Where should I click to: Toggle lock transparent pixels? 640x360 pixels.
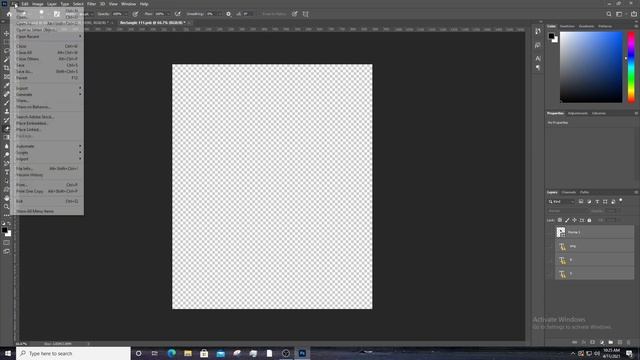coord(560,220)
